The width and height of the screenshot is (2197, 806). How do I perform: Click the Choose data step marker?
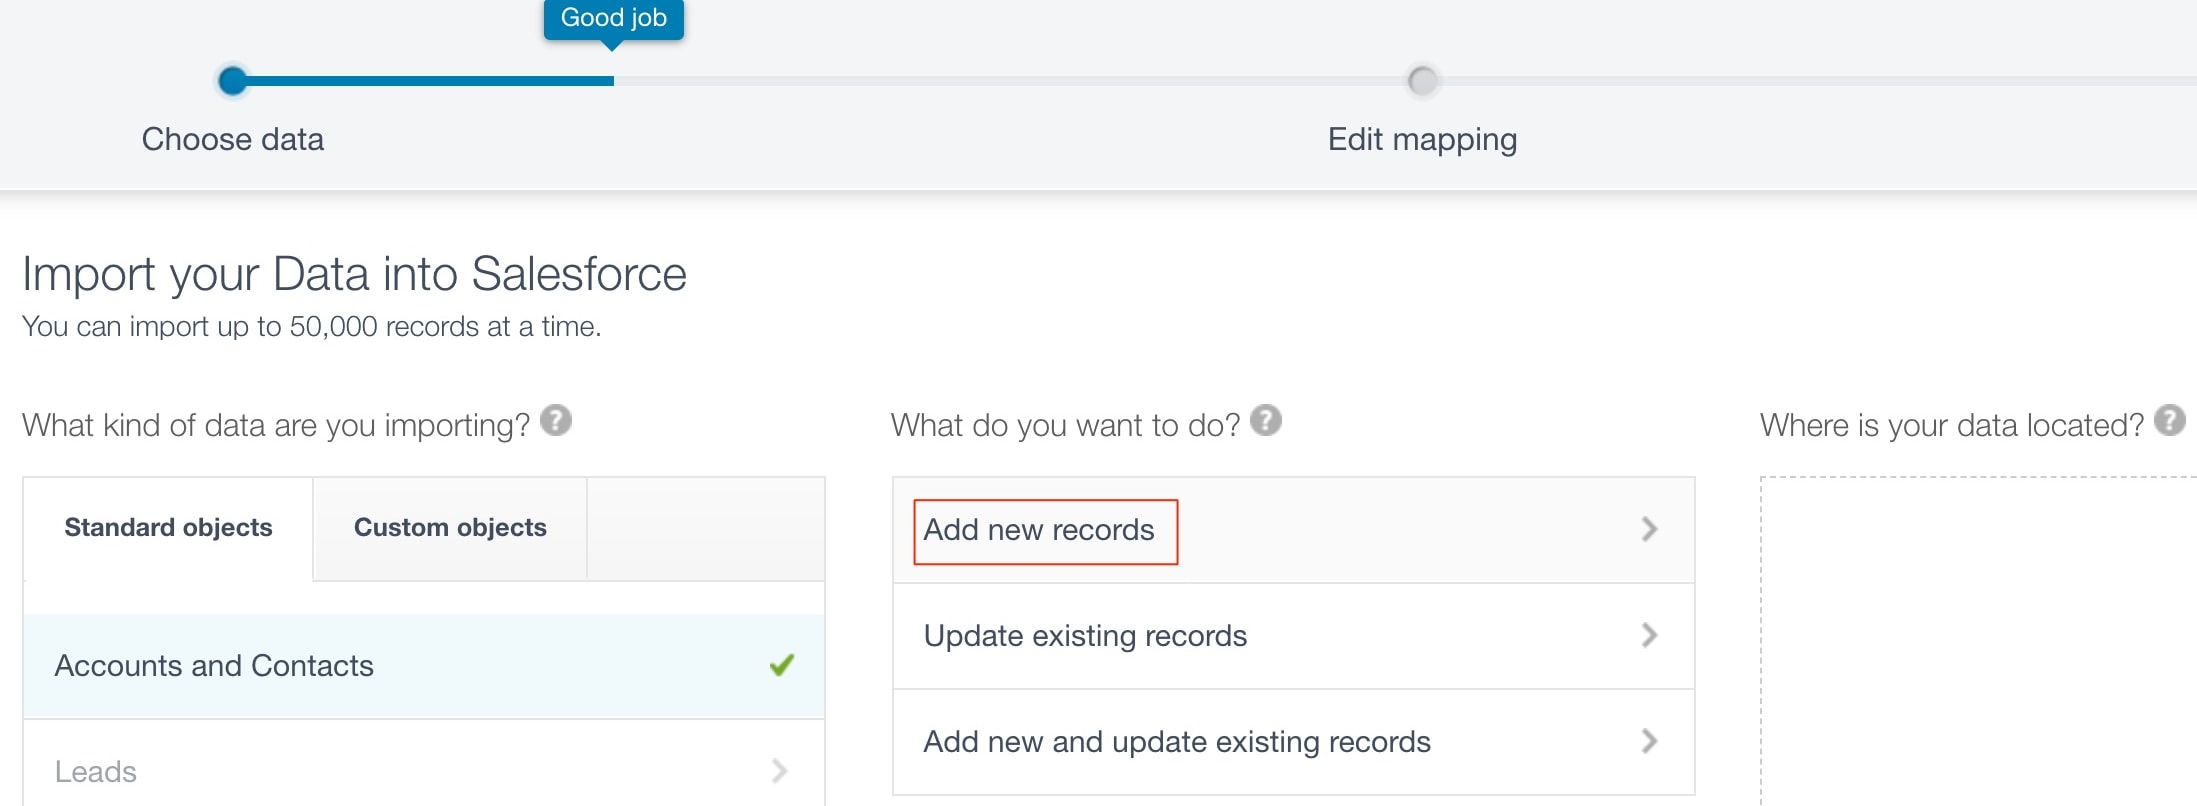(233, 81)
